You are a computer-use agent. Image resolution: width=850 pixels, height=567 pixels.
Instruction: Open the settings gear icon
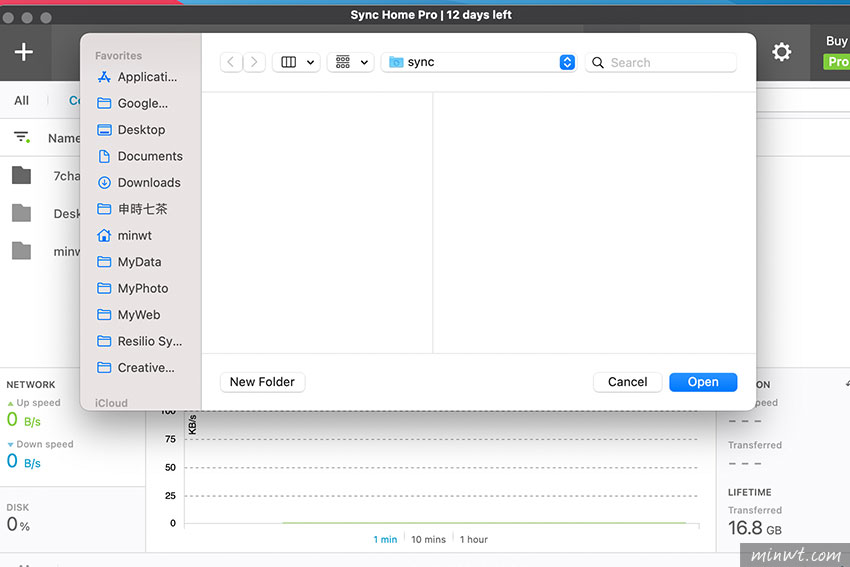[781, 52]
